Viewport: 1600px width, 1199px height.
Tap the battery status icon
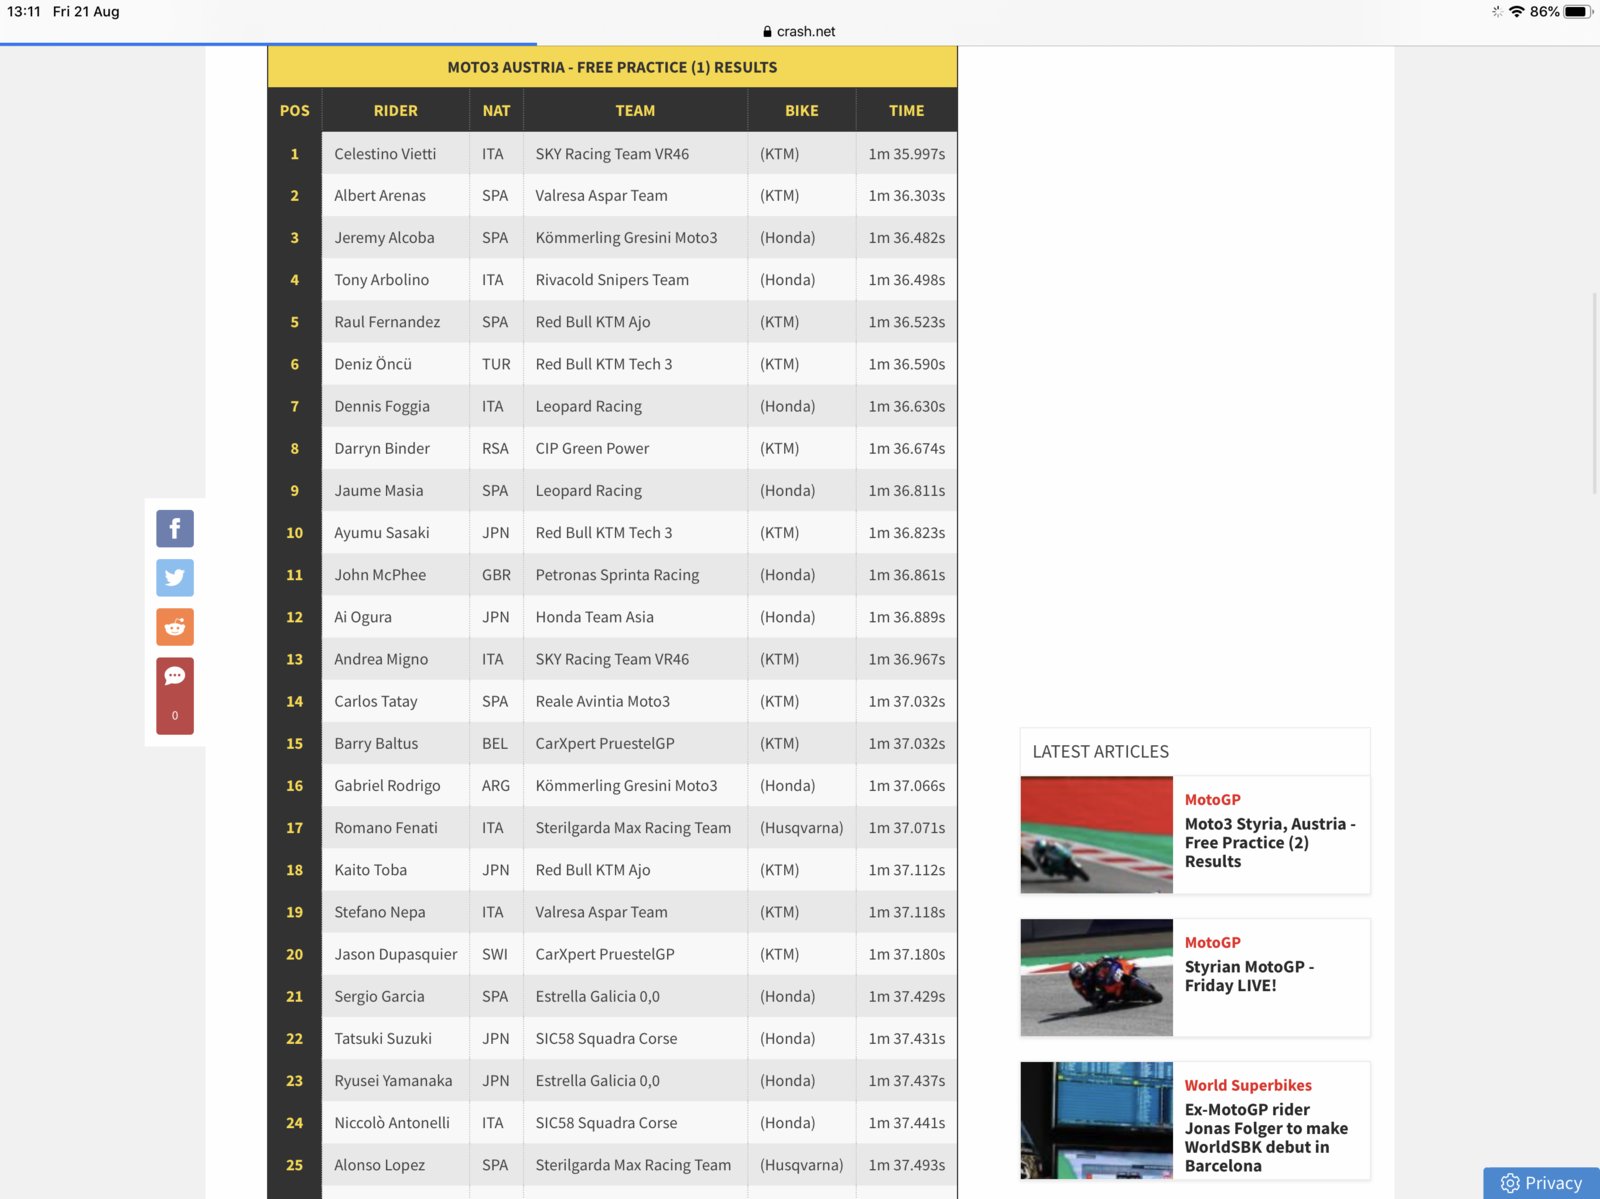[1576, 12]
